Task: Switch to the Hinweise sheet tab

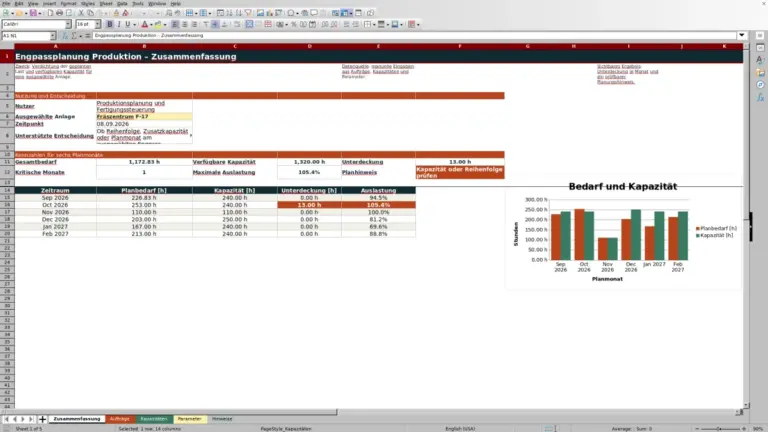Action: 222,419
